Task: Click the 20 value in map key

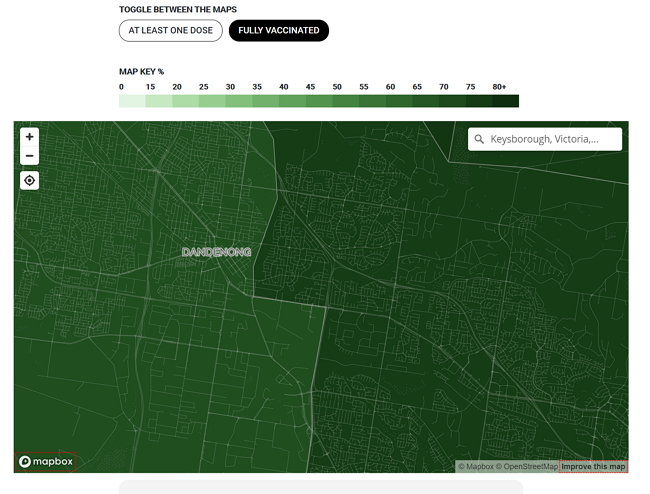Action: pyautogui.click(x=177, y=87)
